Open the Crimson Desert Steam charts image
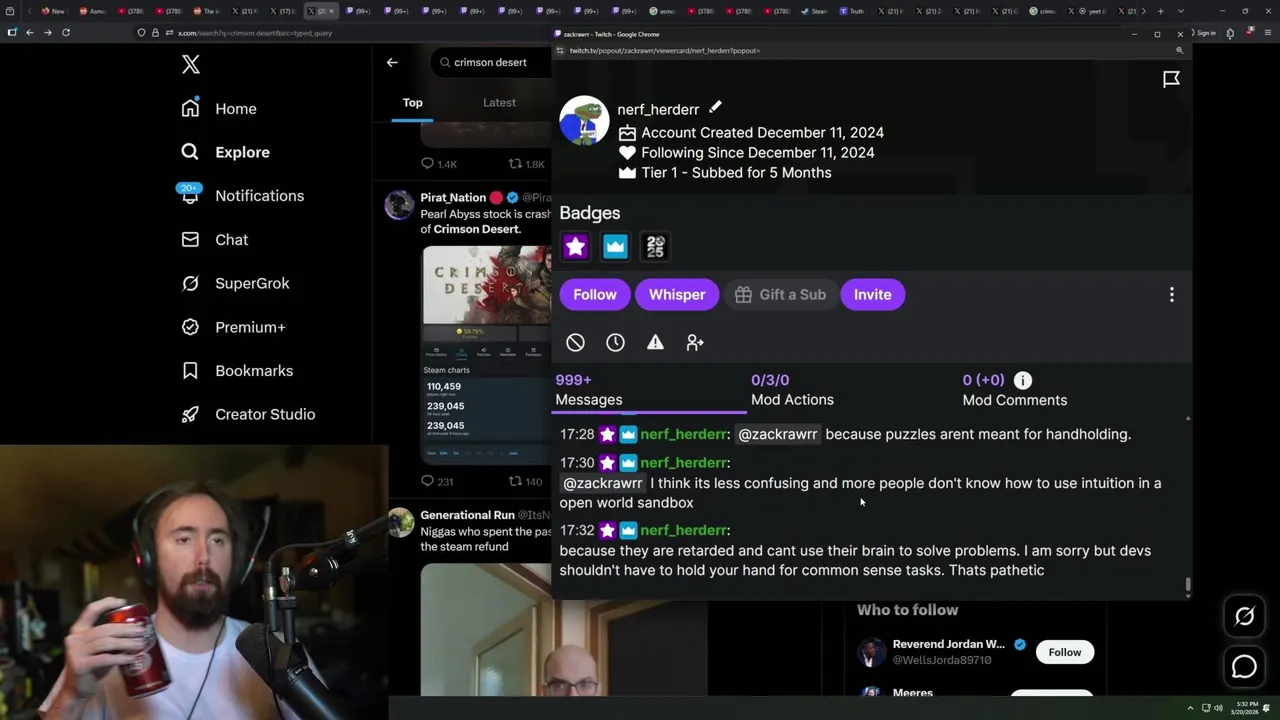The width and height of the screenshot is (1280, 720). click(x=486, y=354)
